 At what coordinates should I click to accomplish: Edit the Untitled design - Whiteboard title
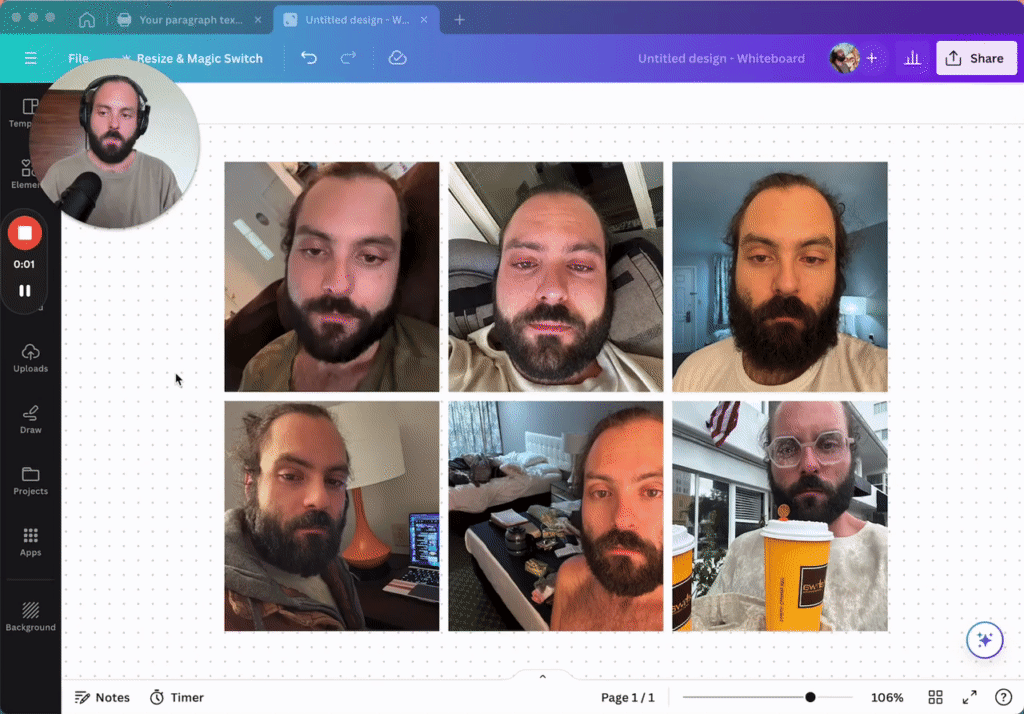[721, 58]
